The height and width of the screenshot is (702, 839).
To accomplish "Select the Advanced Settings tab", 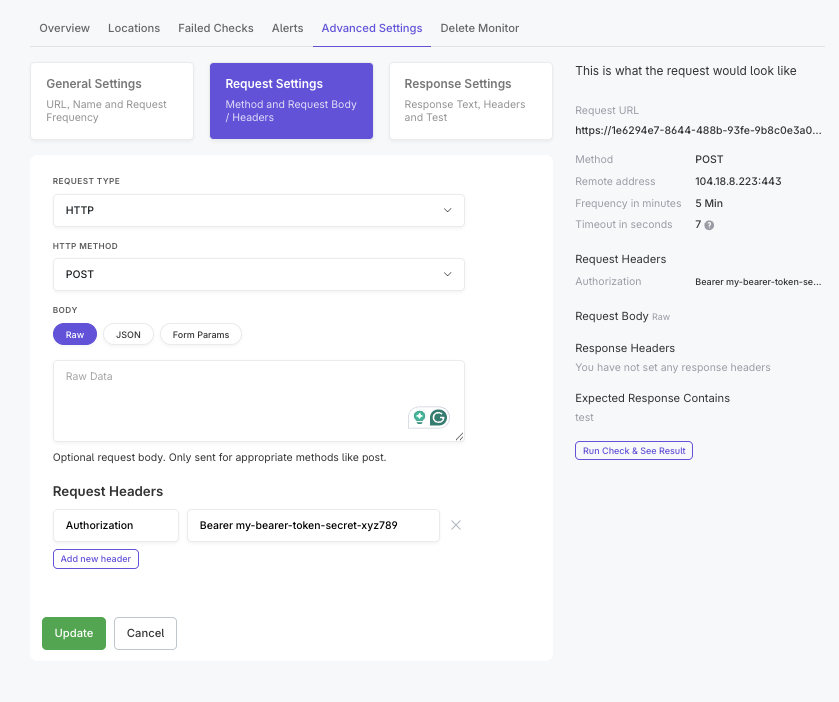I will click(372, 28).
